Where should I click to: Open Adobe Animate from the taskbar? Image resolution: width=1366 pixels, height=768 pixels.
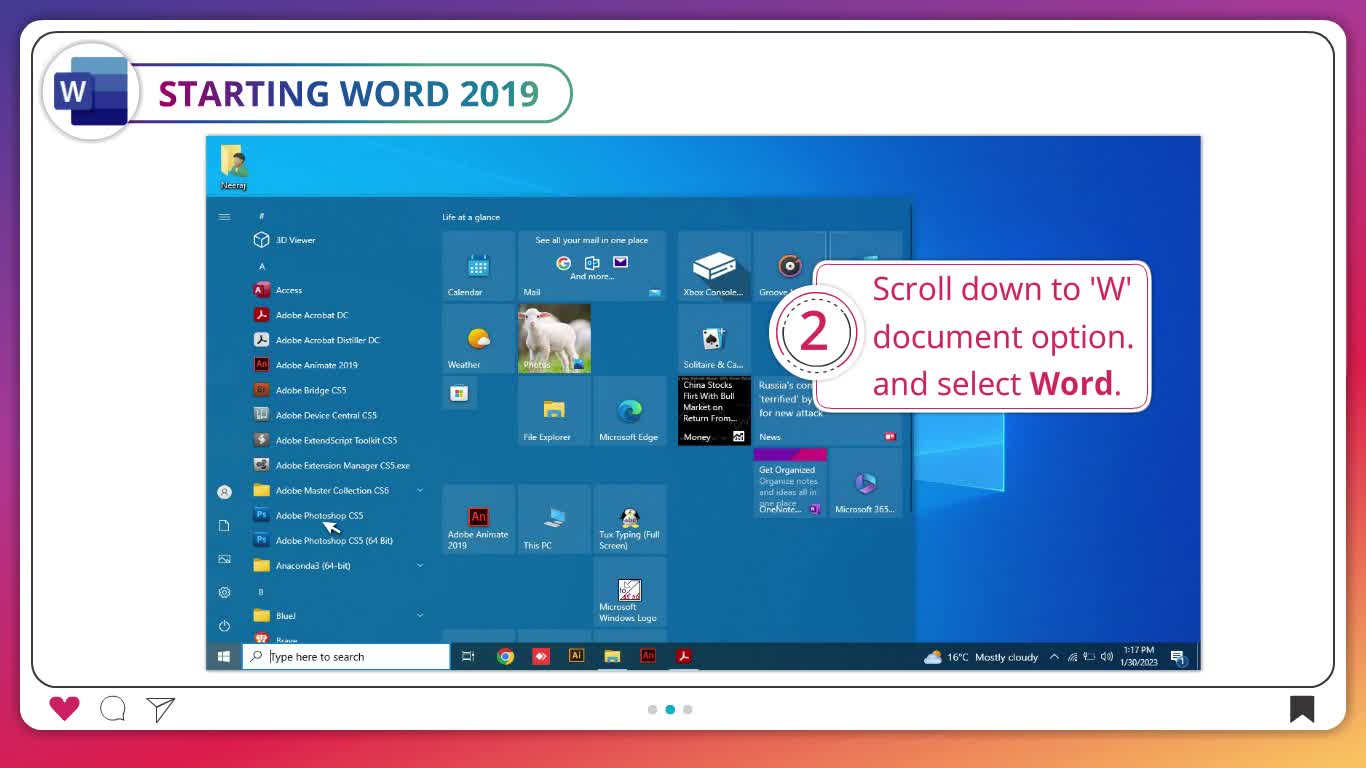(647, 656)
